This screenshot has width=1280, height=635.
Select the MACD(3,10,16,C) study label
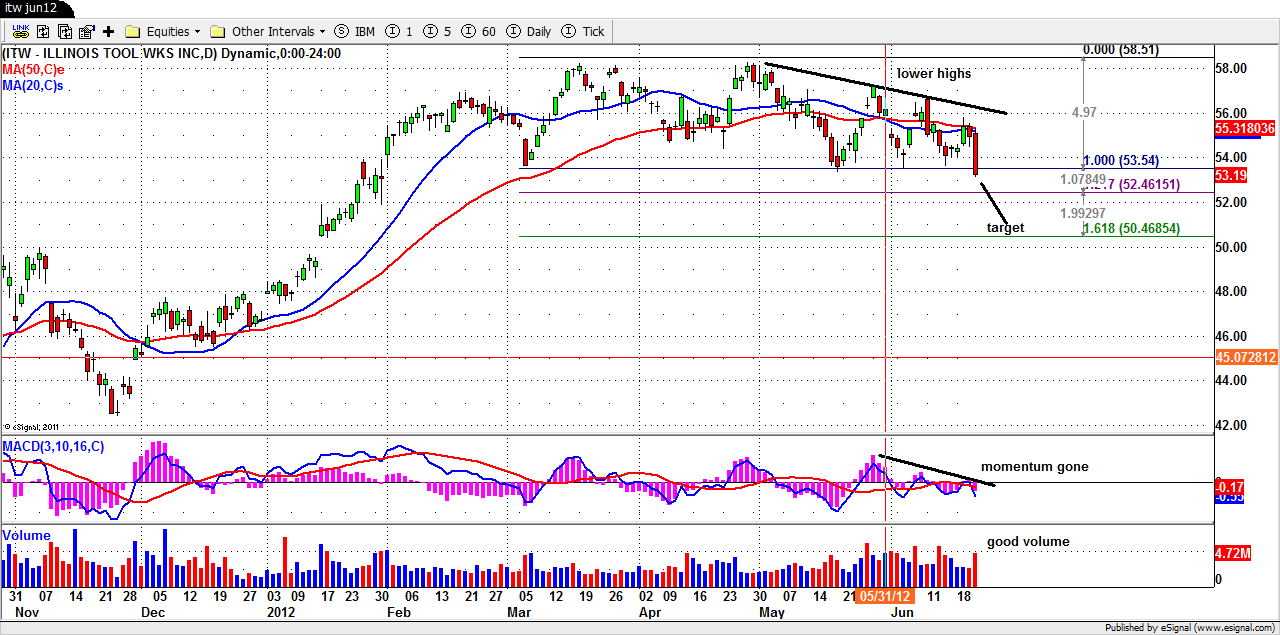coord(53,445)
